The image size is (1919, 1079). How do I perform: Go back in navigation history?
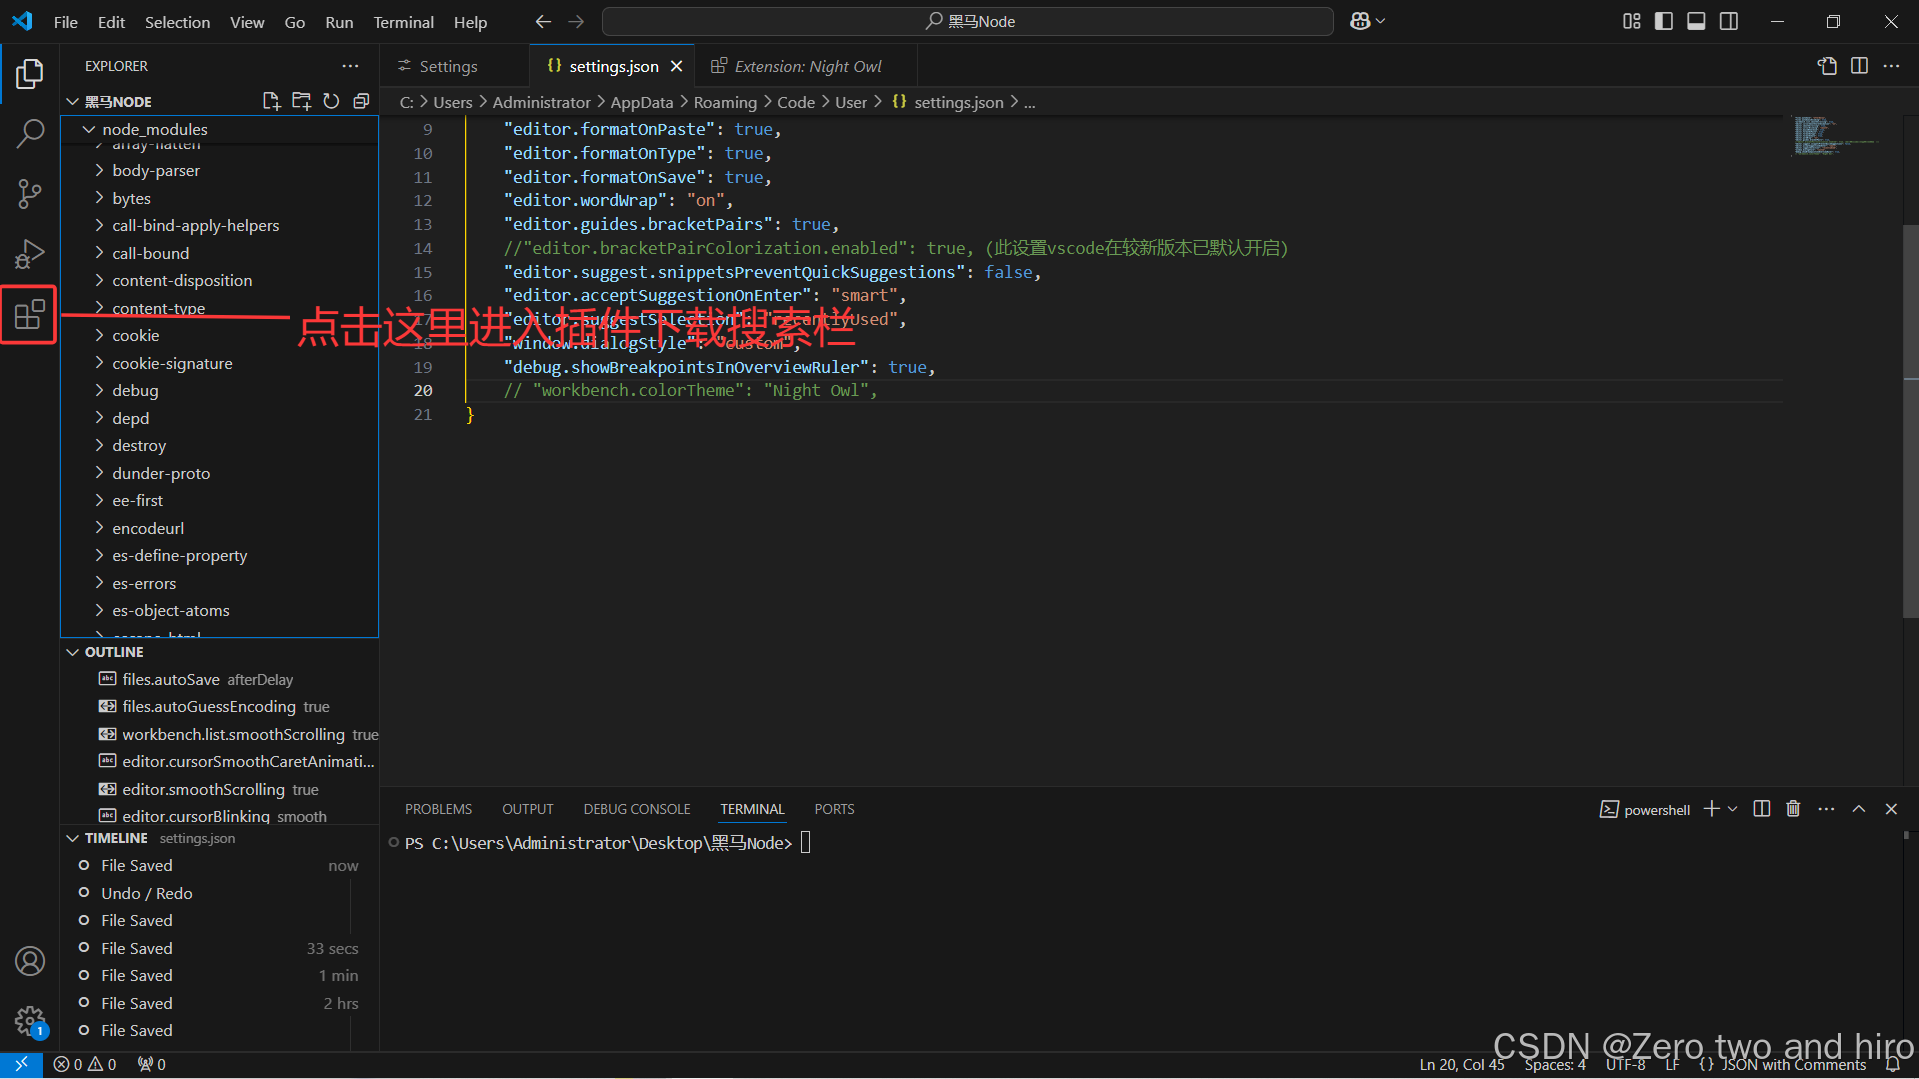543,21
